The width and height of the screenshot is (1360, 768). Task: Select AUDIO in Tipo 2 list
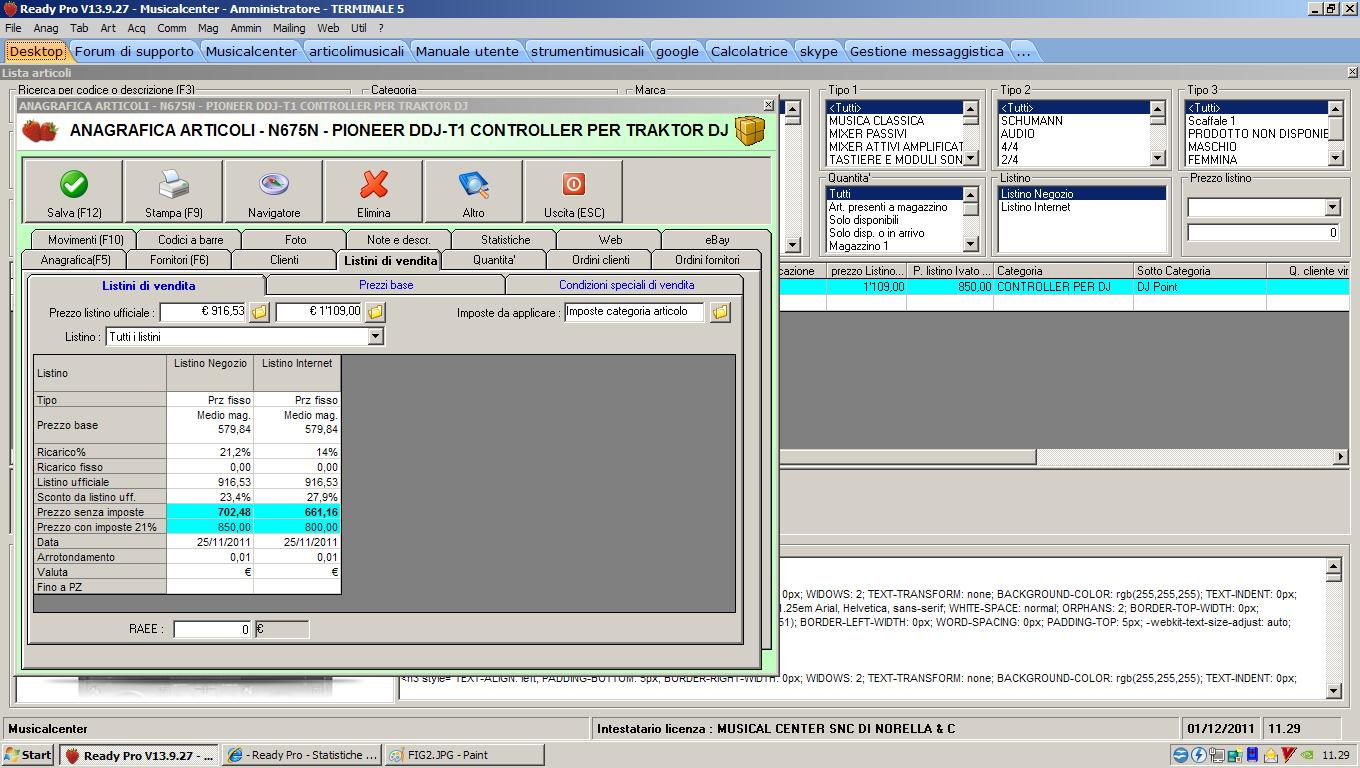pyautogui.click(x=1018, y=134)
